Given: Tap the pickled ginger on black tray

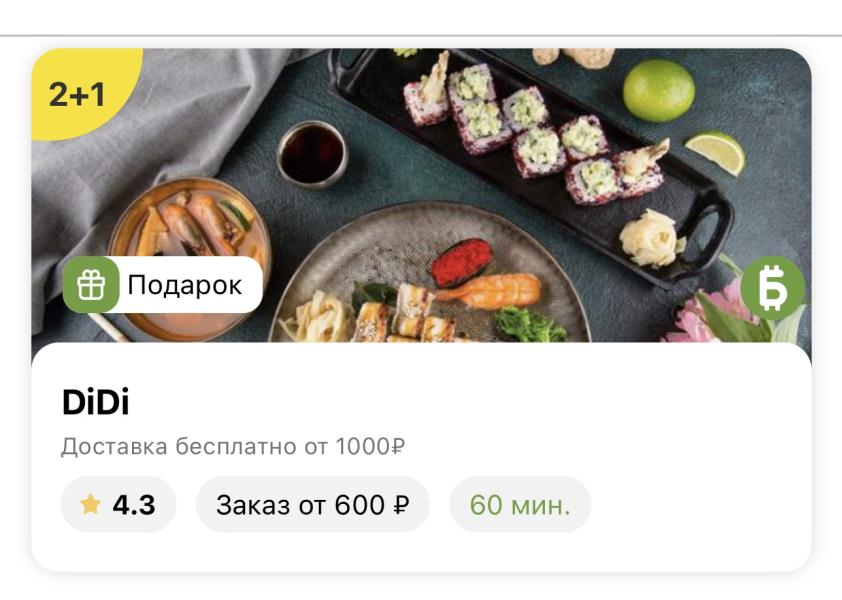Looking at the screenshot, I should [651, 238].
